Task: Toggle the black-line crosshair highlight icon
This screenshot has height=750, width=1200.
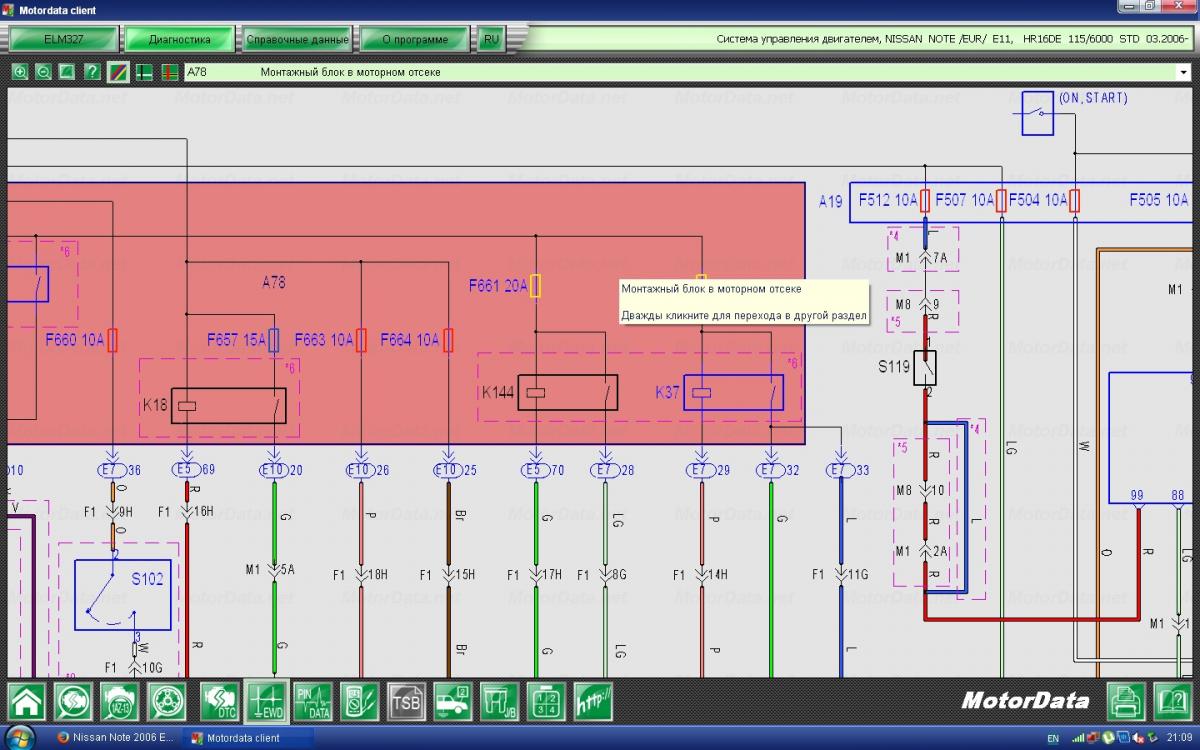Action: click(x=144, y=72)
